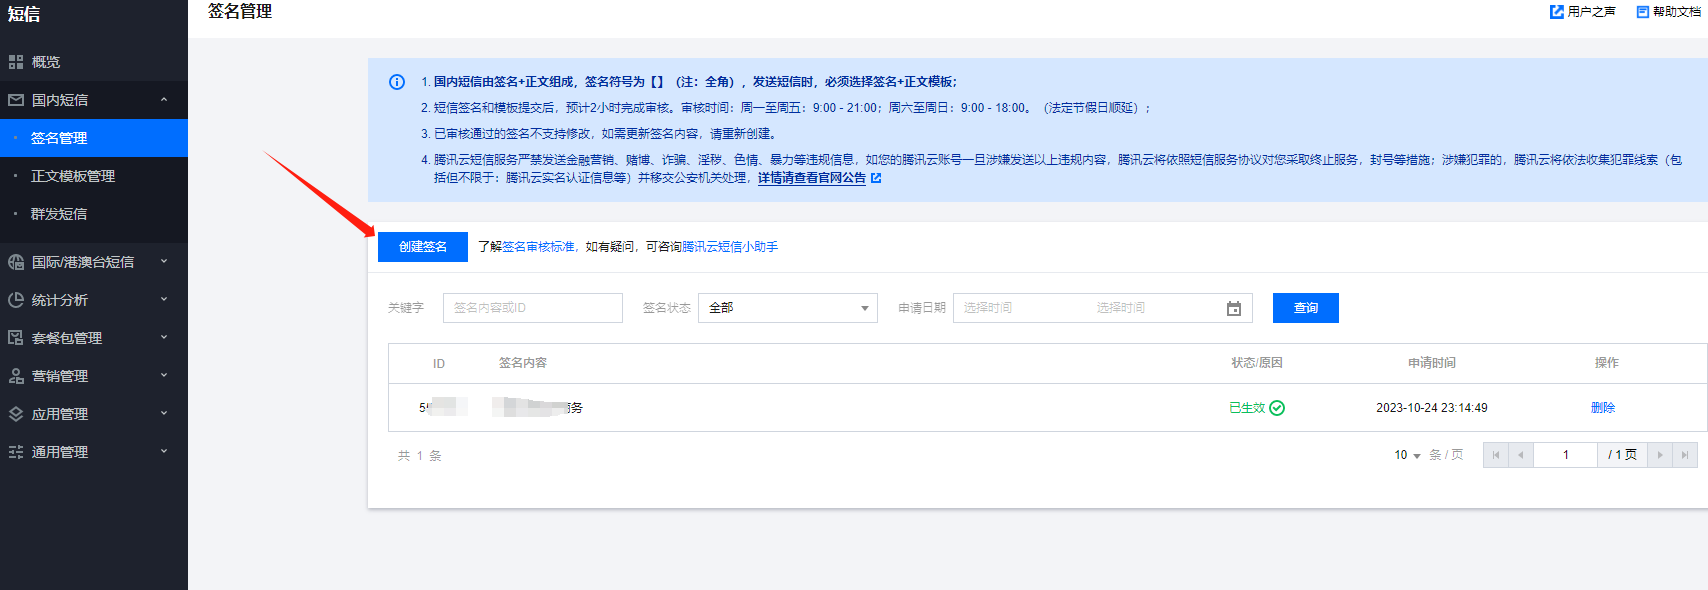Expand the 通用管理 chevron

tap(164, 452)
